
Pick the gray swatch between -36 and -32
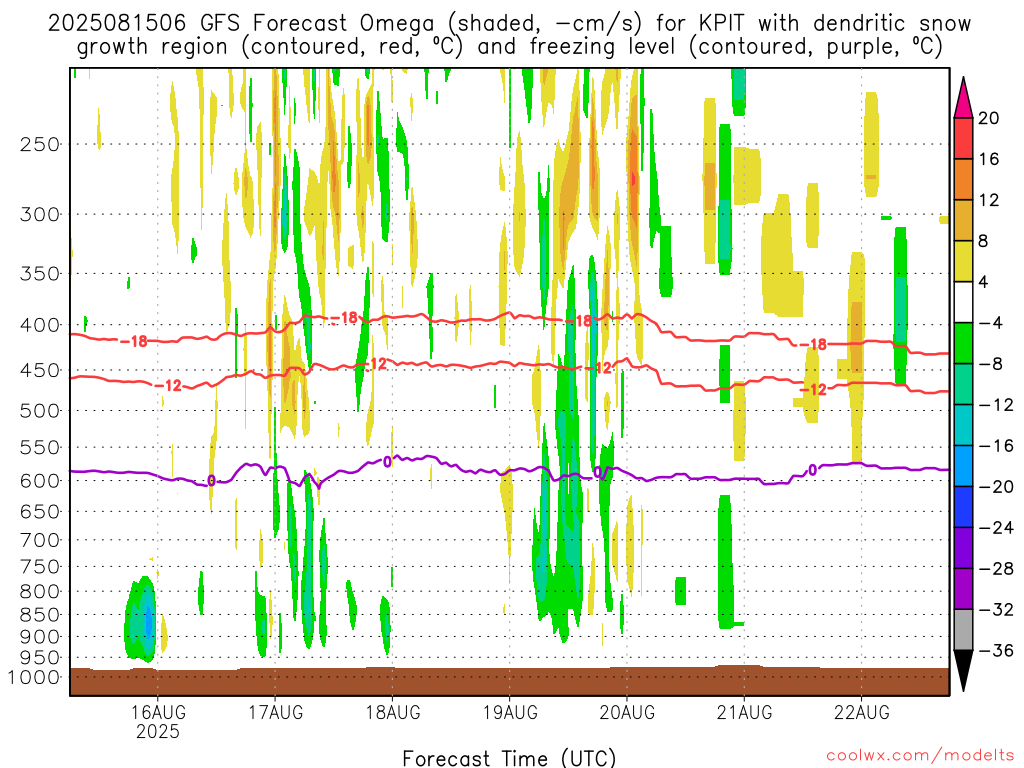point(963,630)
